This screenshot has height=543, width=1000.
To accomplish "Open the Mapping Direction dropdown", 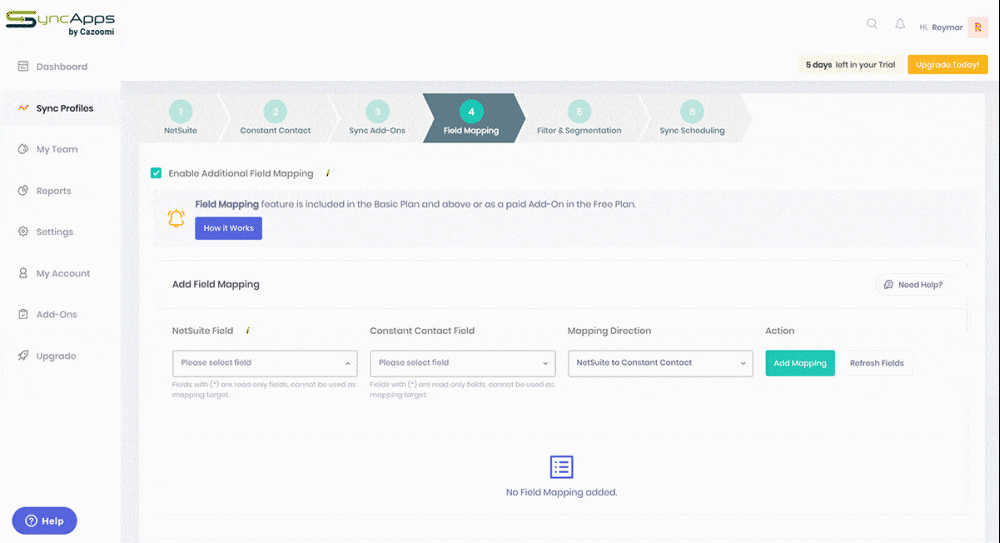I will click(660, 363).
